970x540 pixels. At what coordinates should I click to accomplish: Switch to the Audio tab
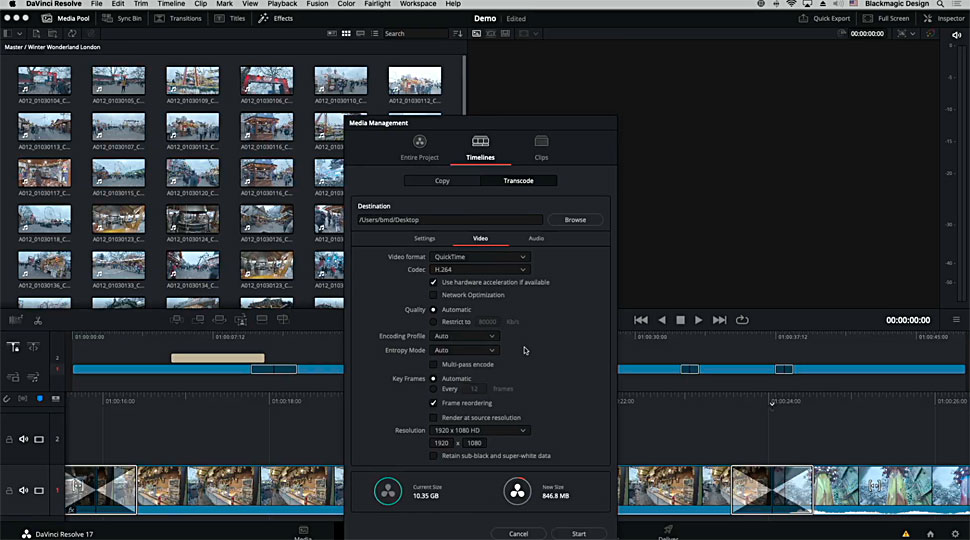(536, 238)
